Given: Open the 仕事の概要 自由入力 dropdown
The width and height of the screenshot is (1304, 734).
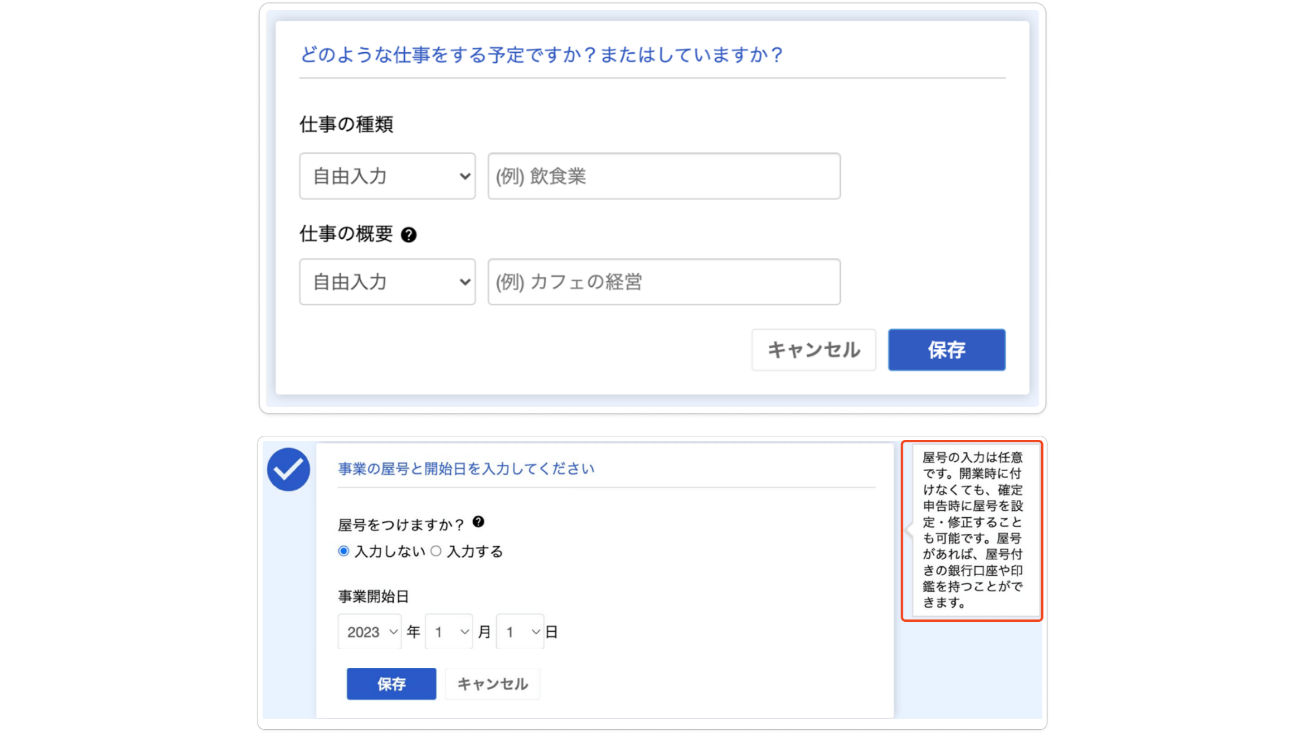Looking at the screenshot, I should pos(388,282).
